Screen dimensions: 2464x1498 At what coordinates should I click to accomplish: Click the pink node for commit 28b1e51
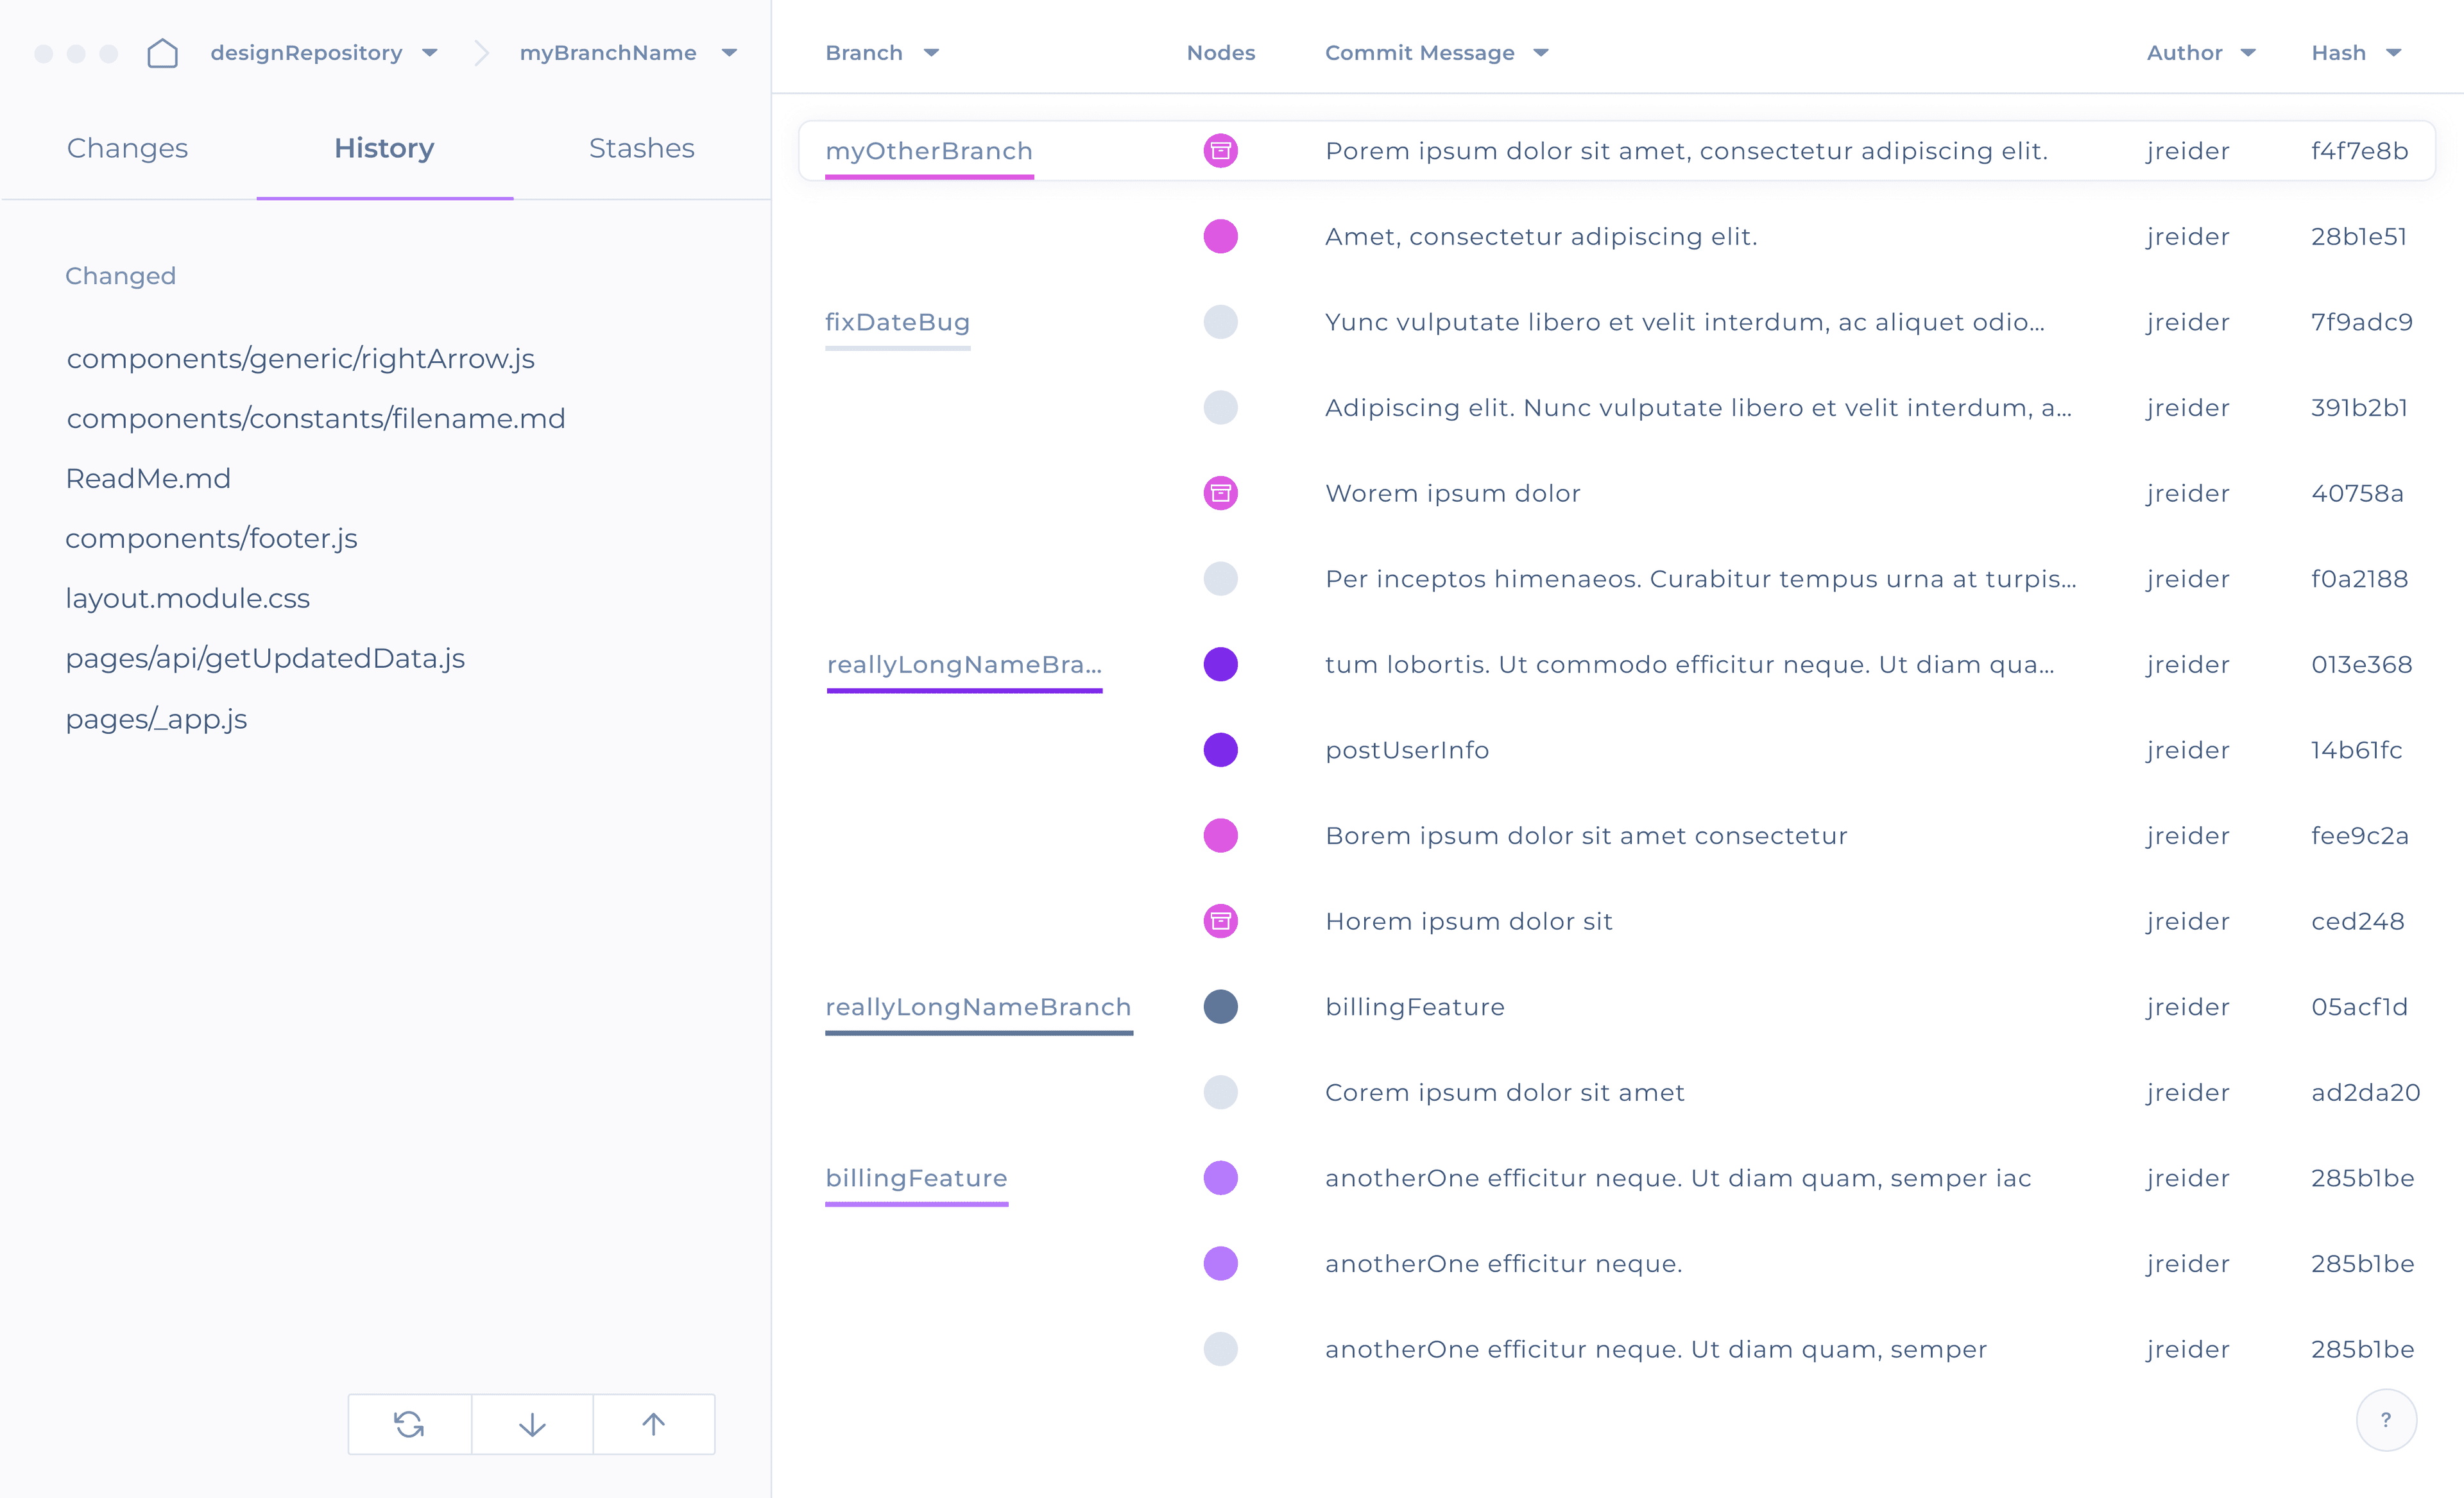[1220, 236]
